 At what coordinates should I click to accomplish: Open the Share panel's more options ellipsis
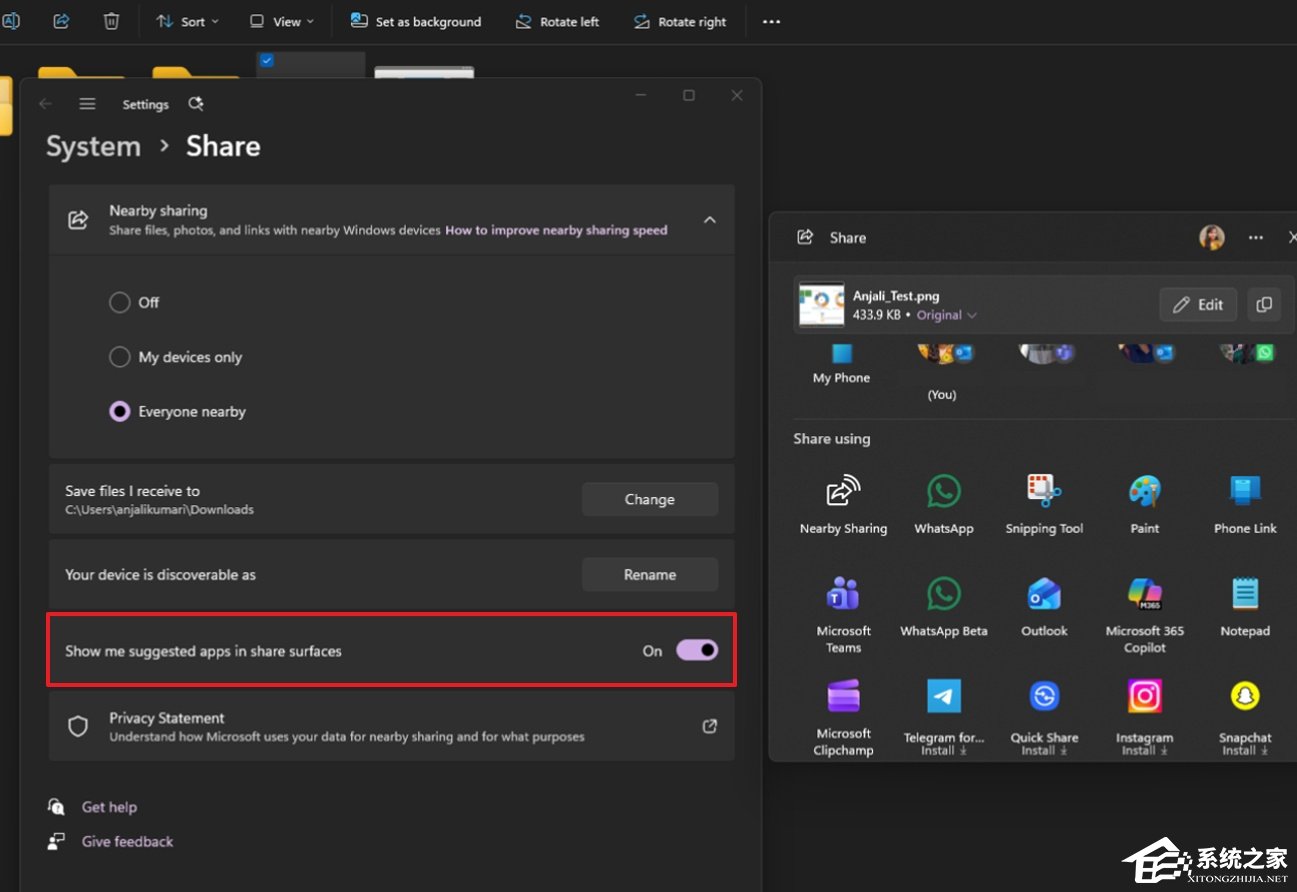pyautogui.click(x=1256, y=238)
